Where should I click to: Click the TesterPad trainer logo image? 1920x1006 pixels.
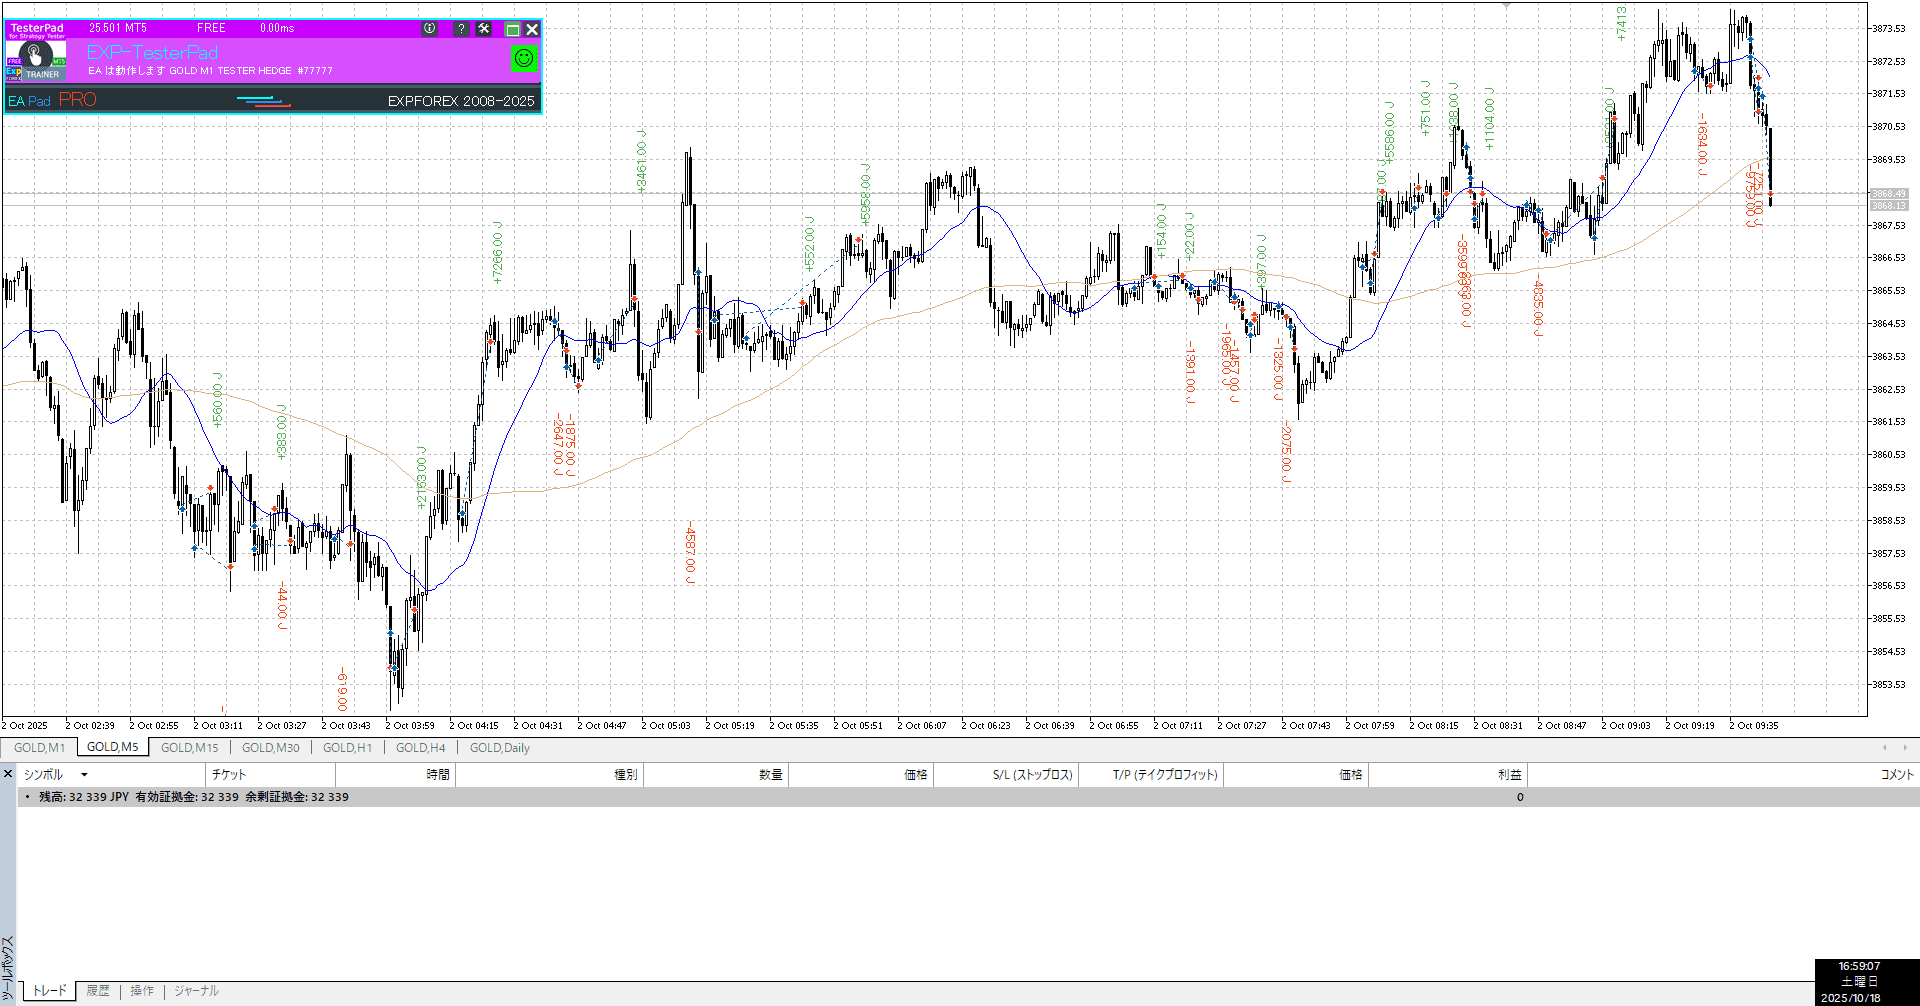36,59
